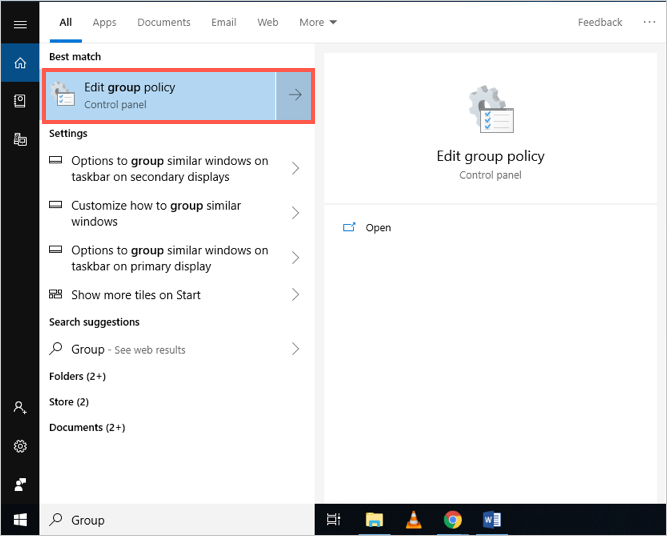
Task: Expand arrow beside Edit group policy
Action: click(295, 95)
